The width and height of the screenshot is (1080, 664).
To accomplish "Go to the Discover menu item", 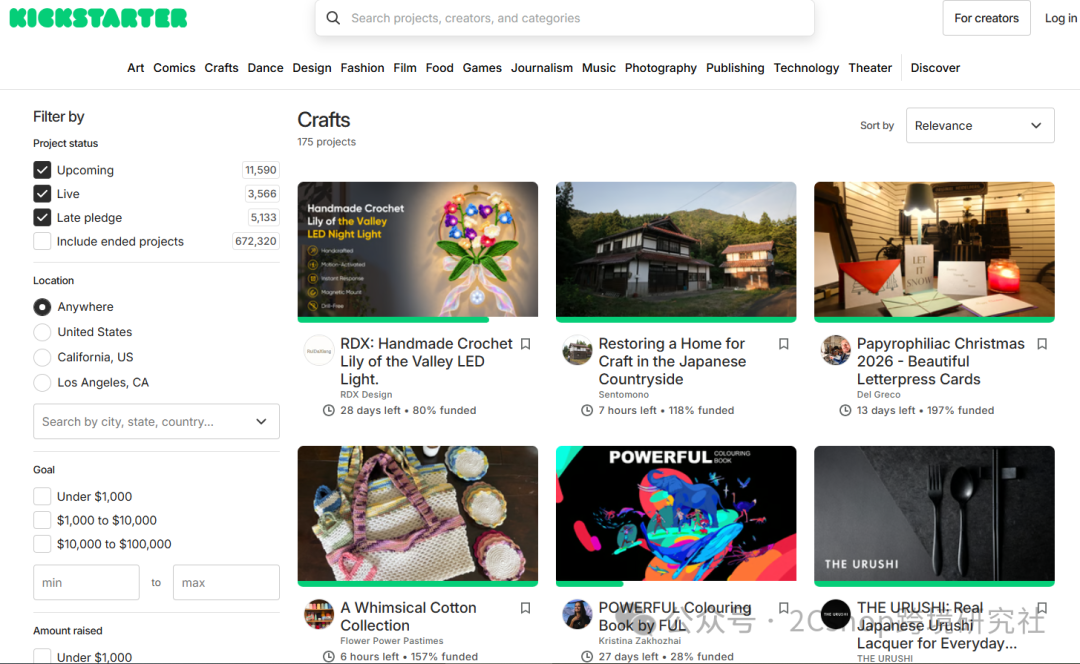I will click(x=935, y=68).
